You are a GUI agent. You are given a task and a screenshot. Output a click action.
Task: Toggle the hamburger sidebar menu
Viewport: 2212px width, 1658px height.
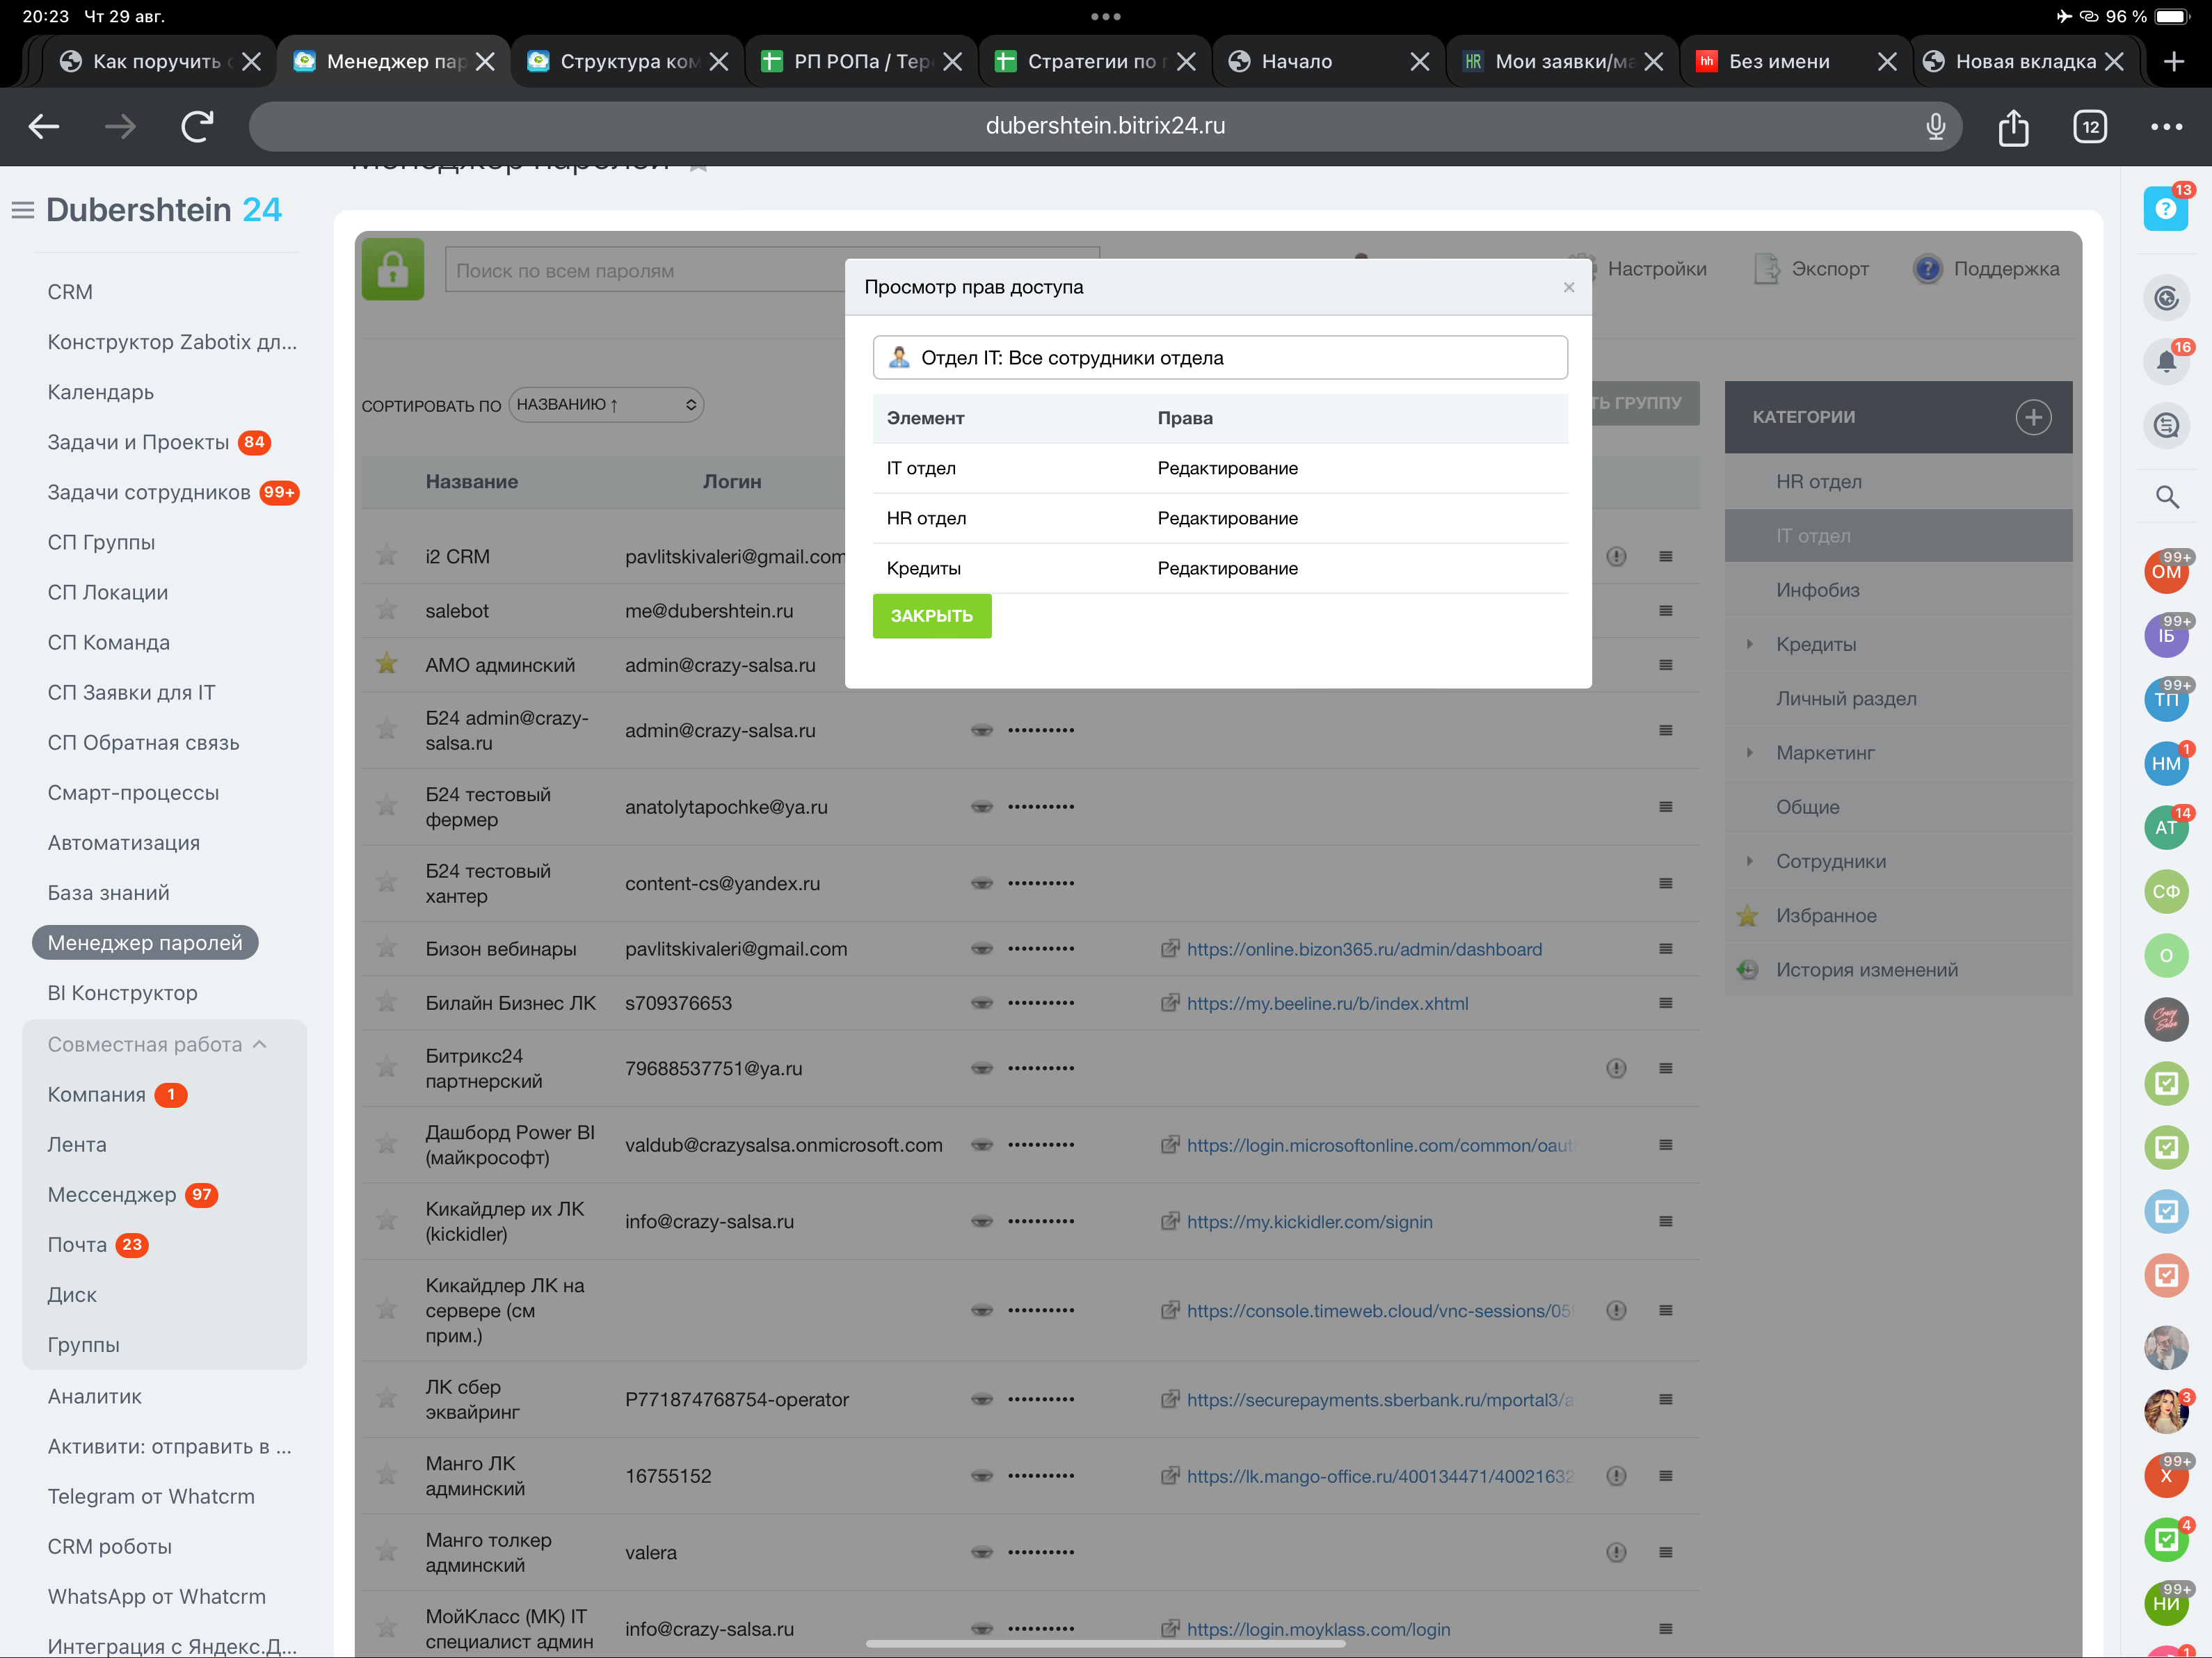point(22,210)
